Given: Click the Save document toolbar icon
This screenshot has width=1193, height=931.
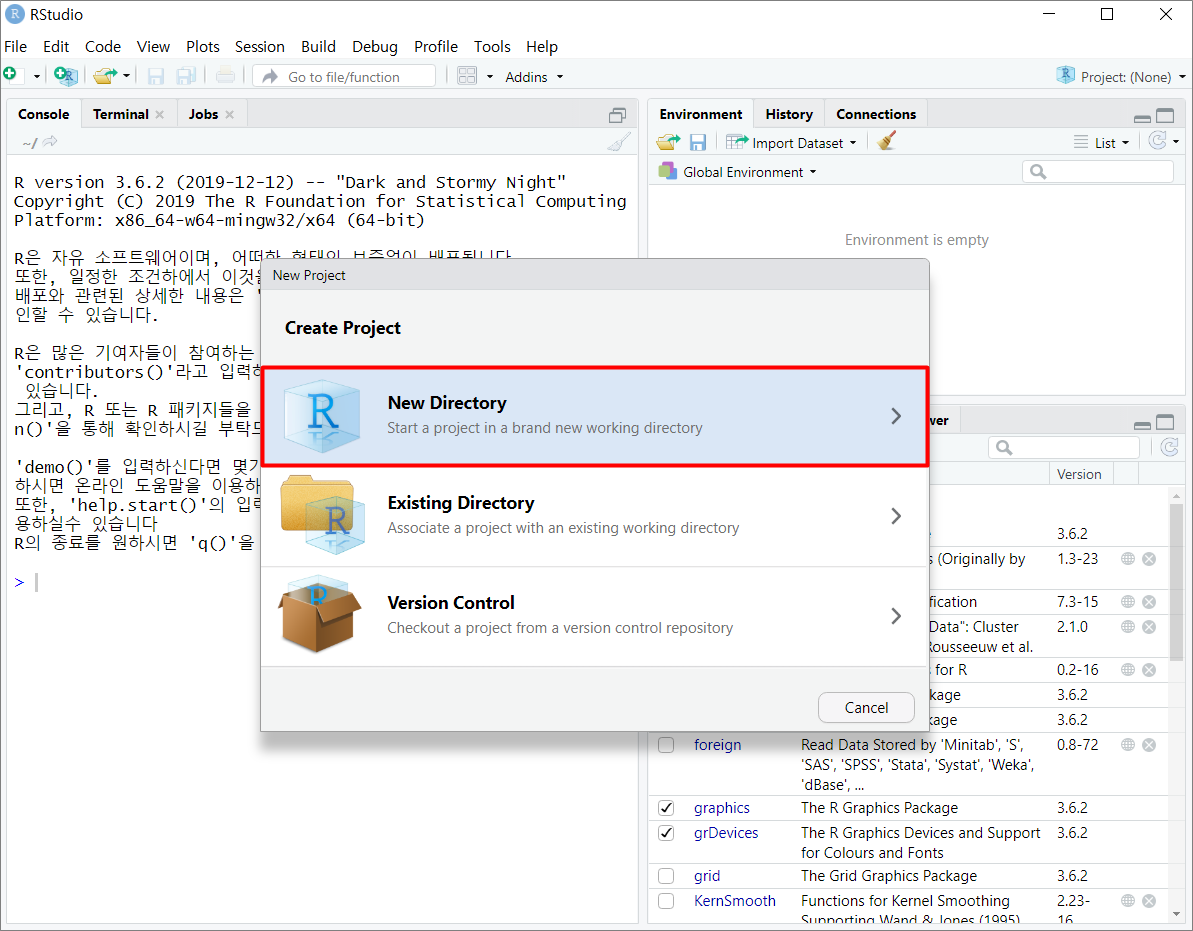Looking at the screenshot, I should click(156, 76).
